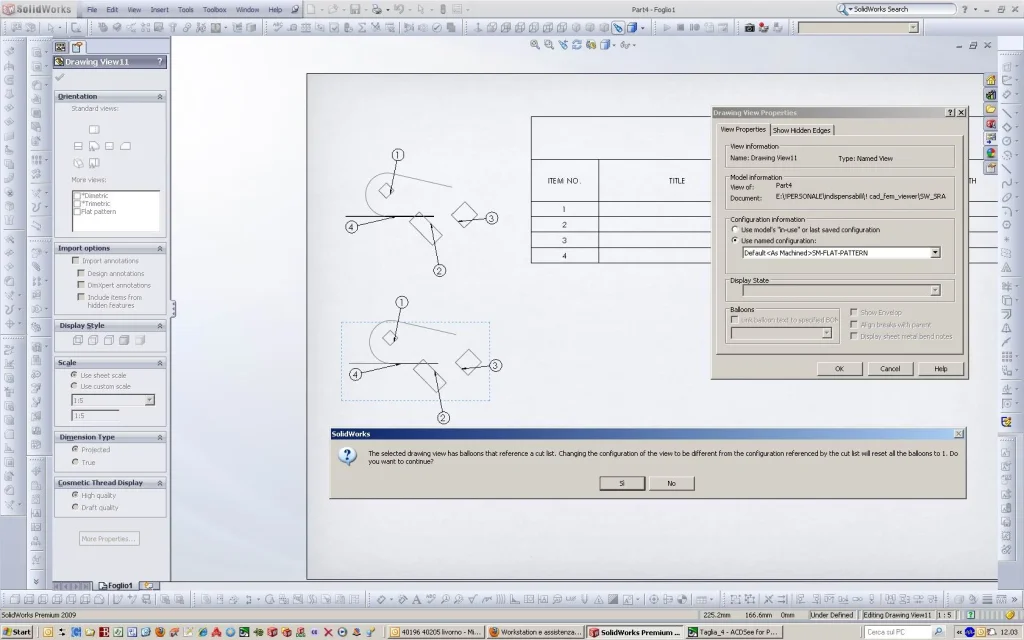Click the camera screen capture icon
This screenshot has width=1024, height=640.
point(749,27)
